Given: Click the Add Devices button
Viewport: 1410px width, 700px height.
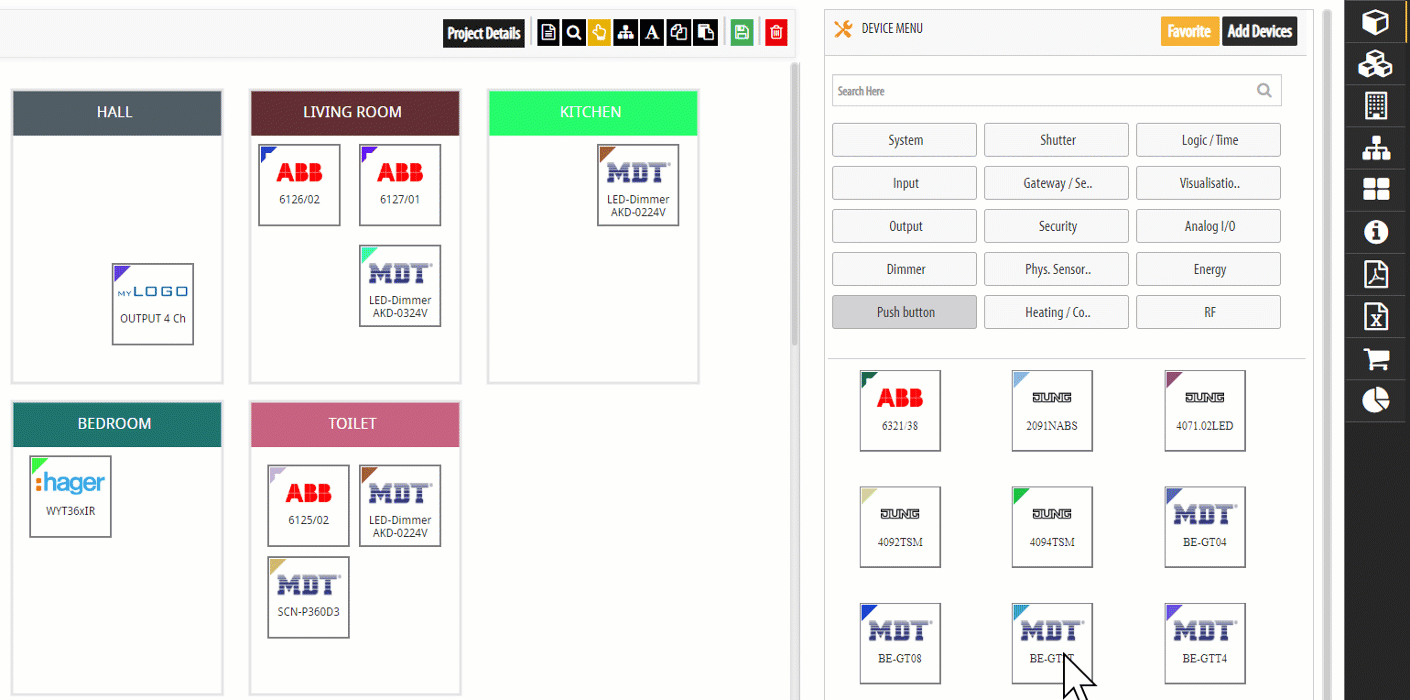Looking at the screenshot, I should click(x=1259, y=31).
